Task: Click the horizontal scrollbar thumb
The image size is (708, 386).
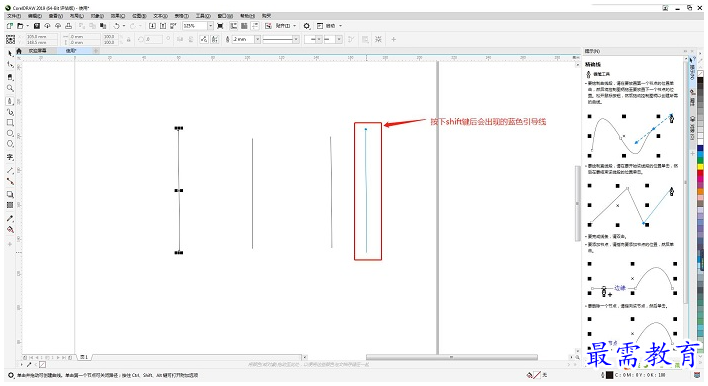Action: [452, 357]
